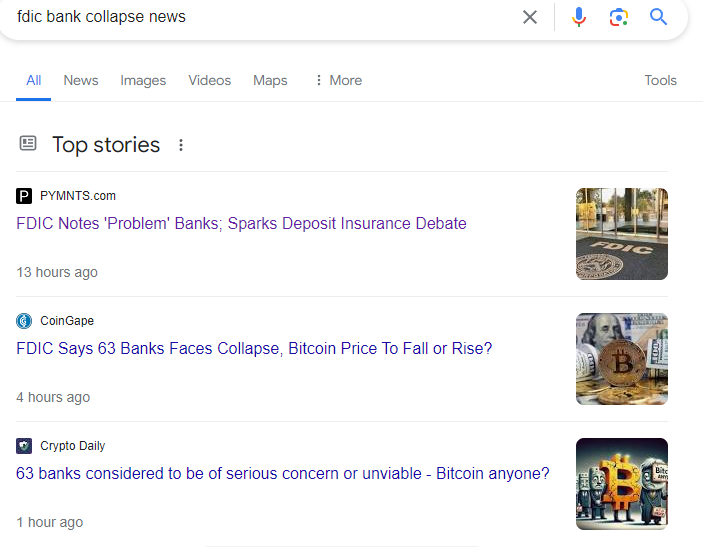Image resolution: width=703 pixels, height=547 pixels.
Task: Click the 1 hour ago timestamp
Action: point(50,522)
